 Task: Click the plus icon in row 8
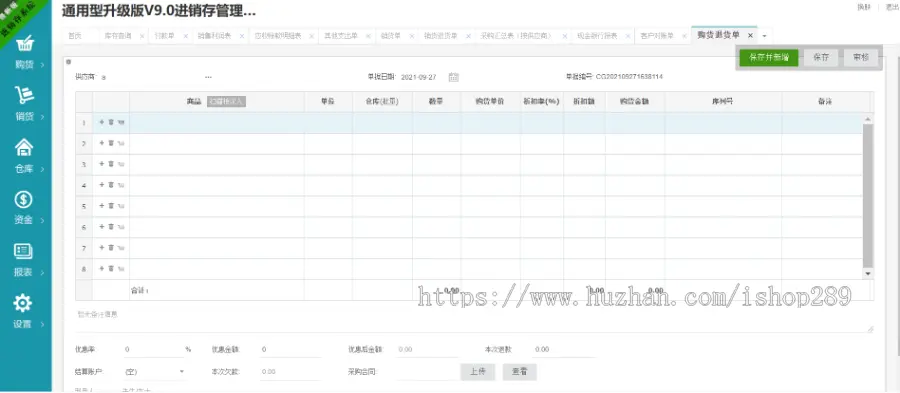click(102, 269)
